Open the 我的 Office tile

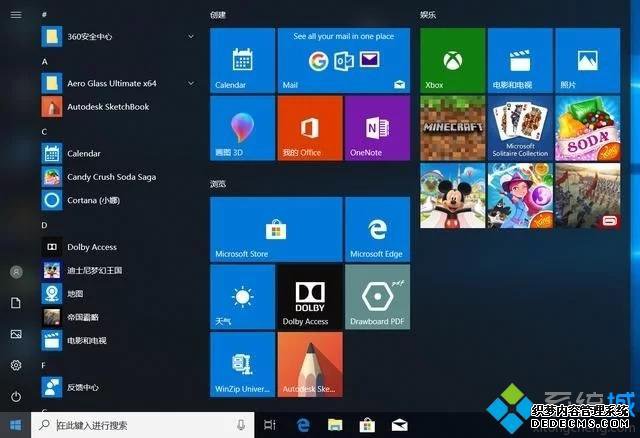coord(310,128)
